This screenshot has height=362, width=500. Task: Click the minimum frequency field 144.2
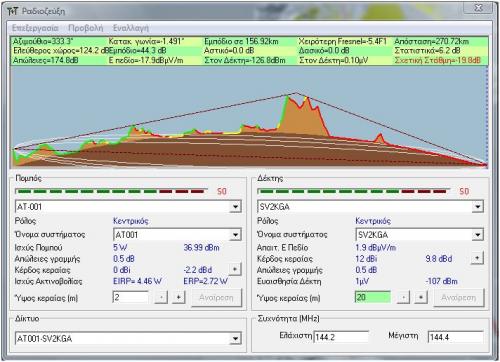341,337
